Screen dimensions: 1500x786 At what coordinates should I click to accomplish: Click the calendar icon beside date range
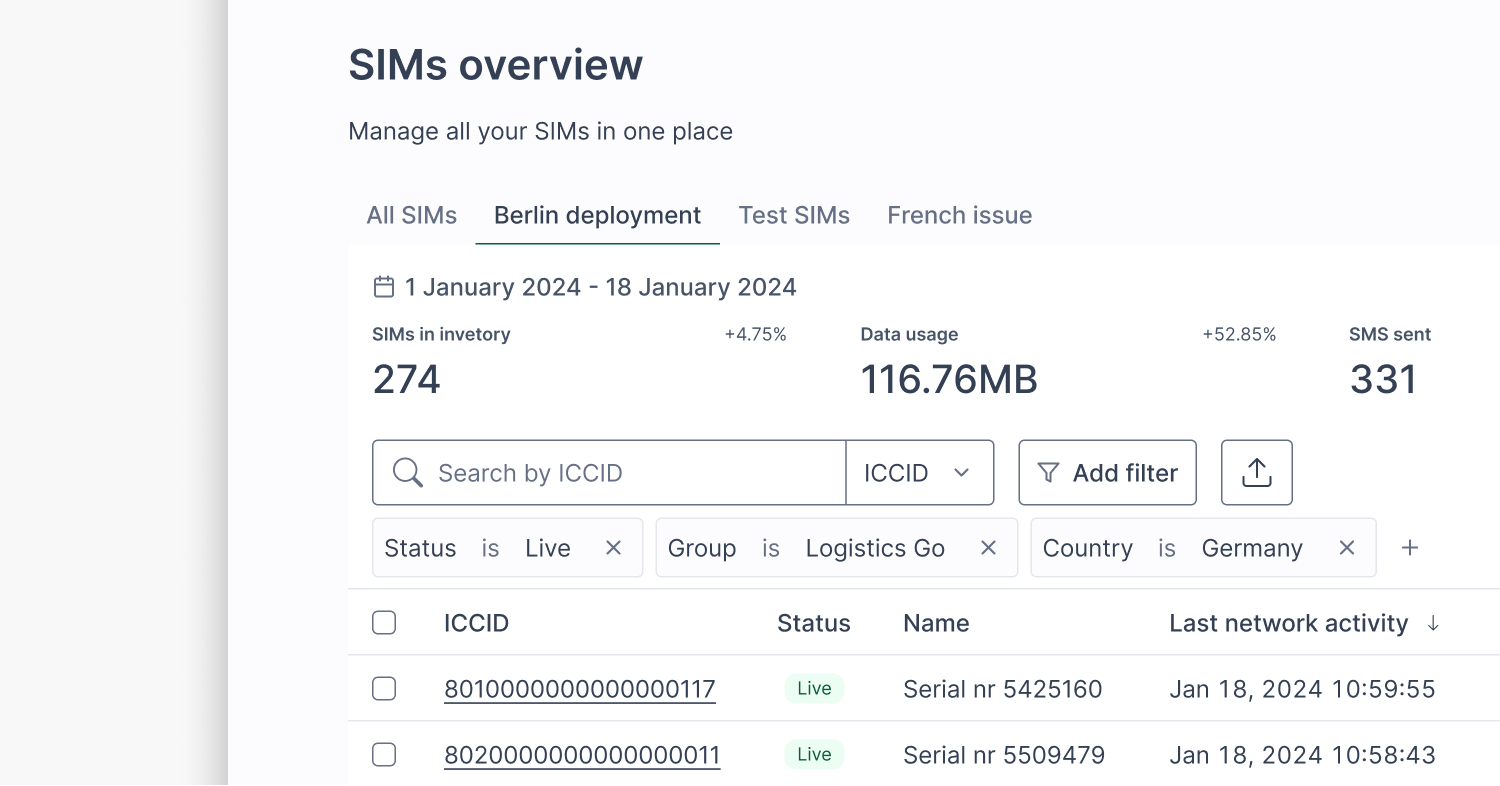(x=383, y=288)
